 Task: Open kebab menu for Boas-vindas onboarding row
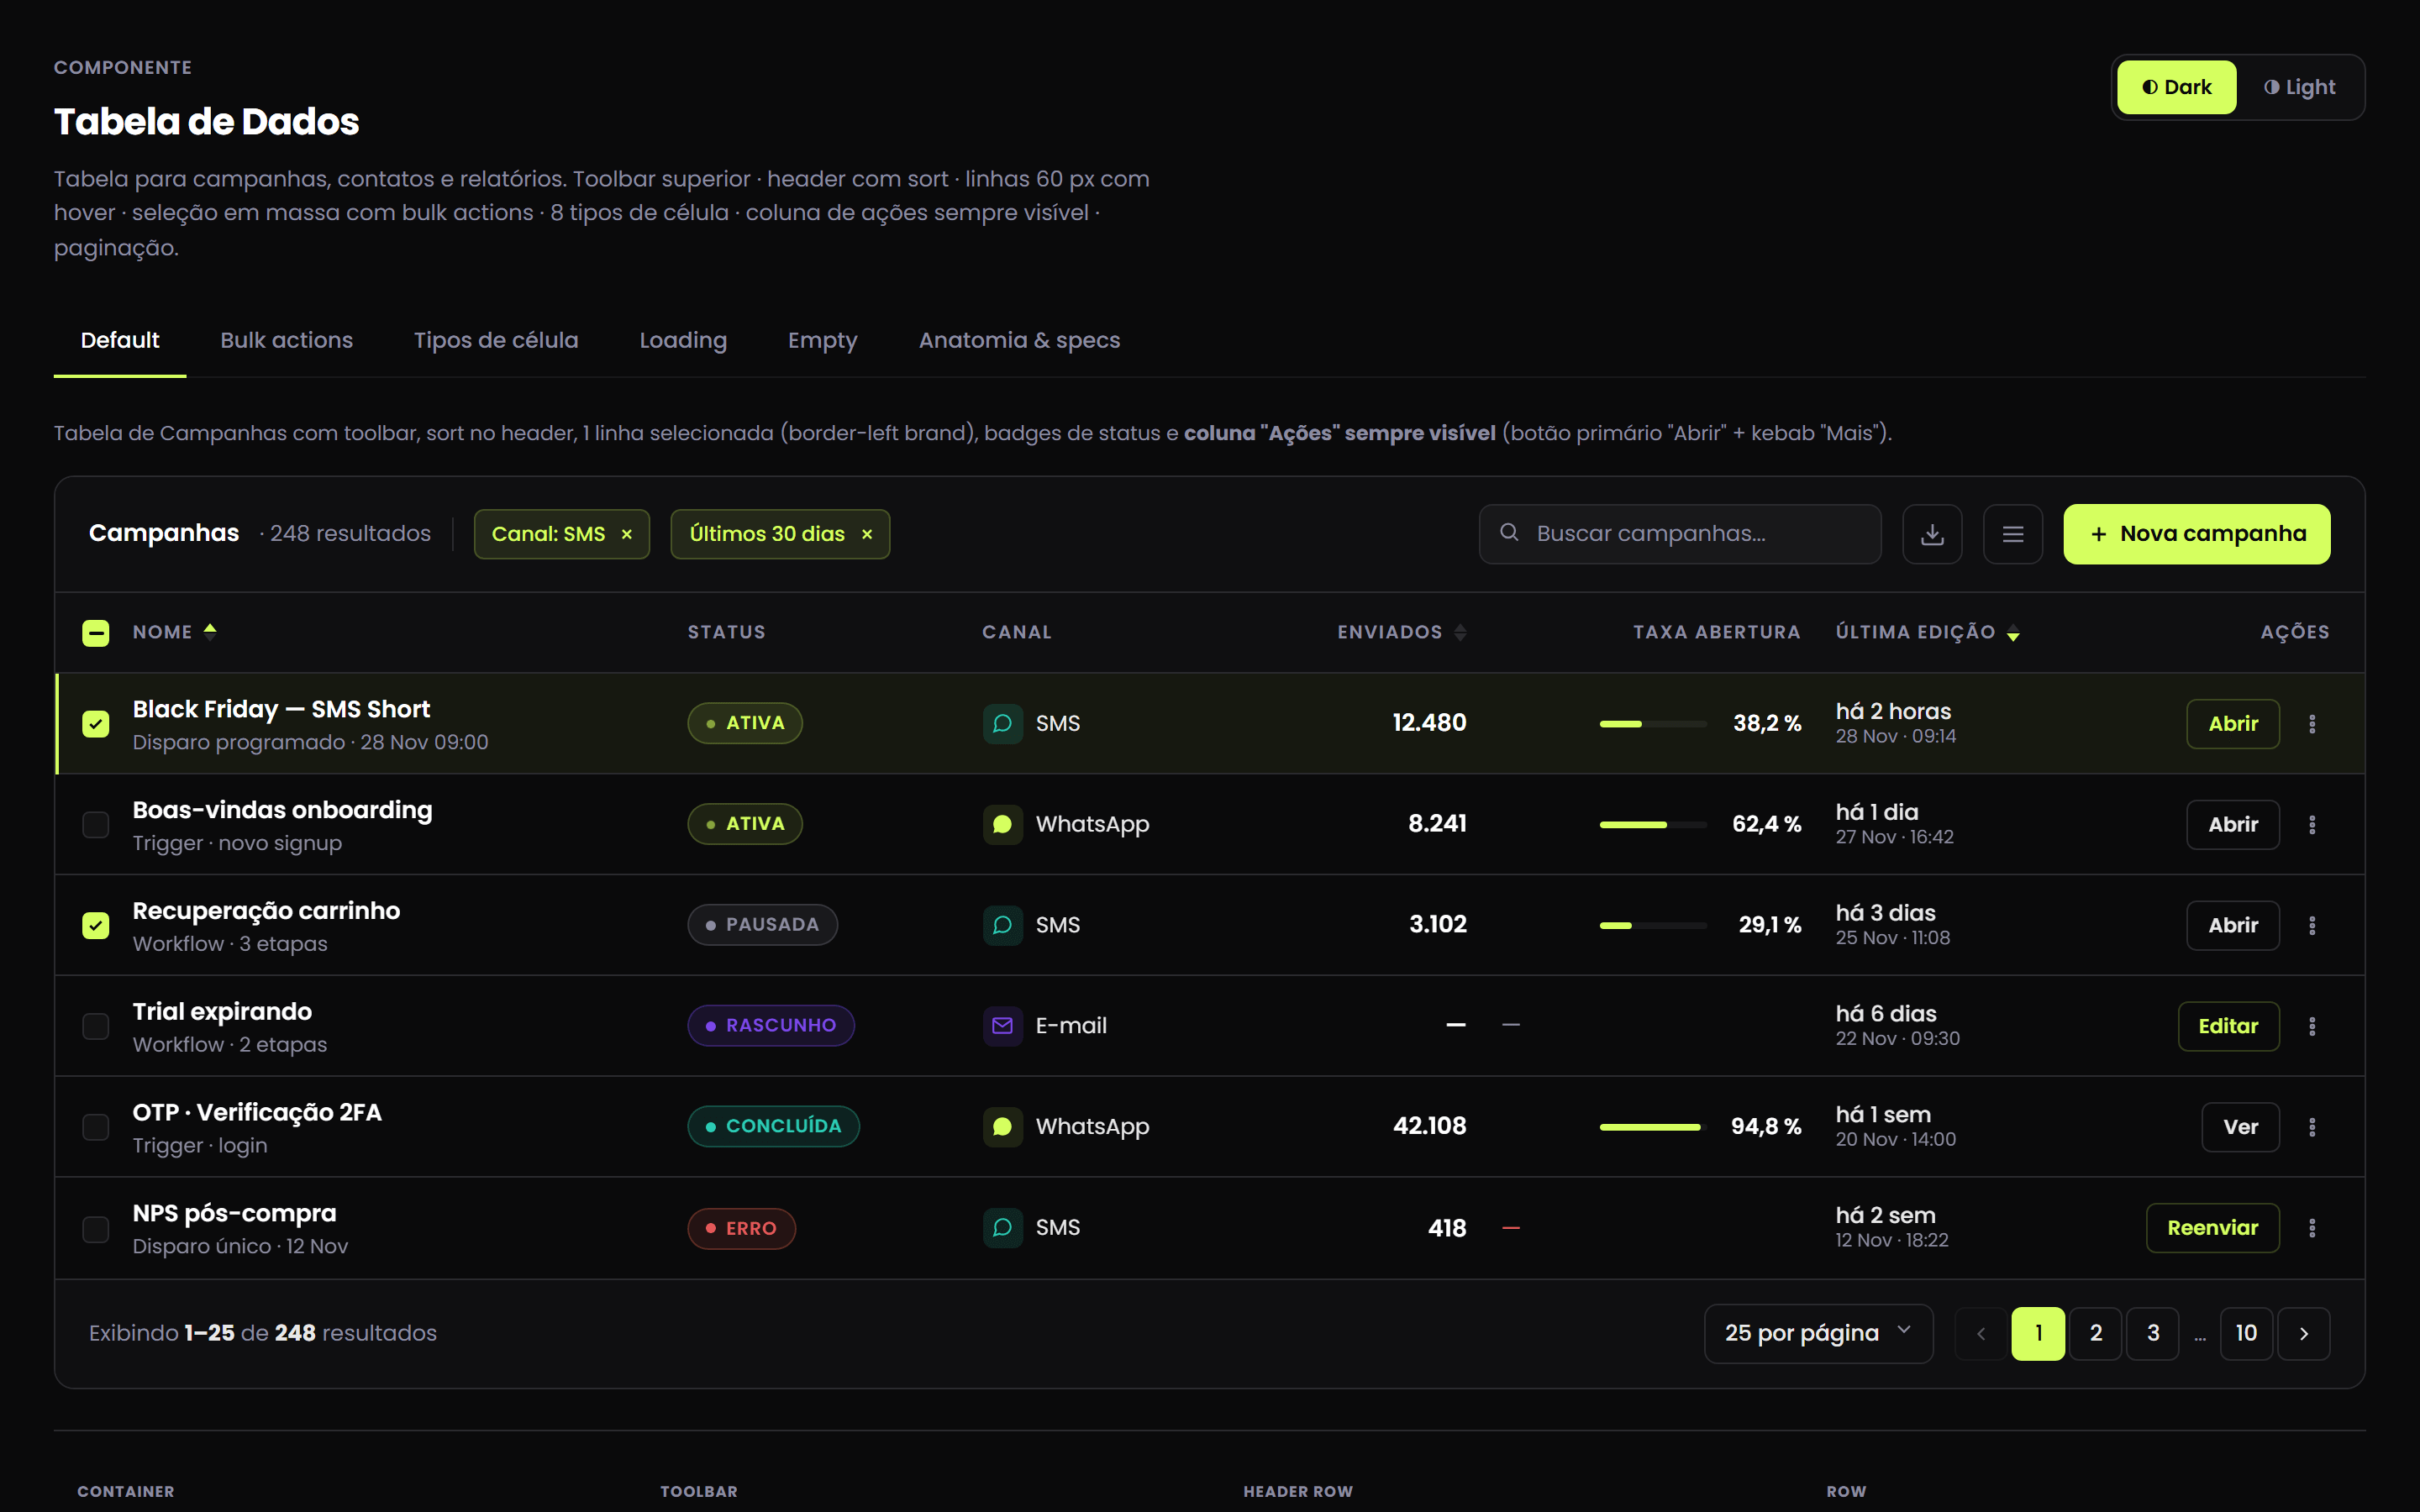(x=2312, y=825)
